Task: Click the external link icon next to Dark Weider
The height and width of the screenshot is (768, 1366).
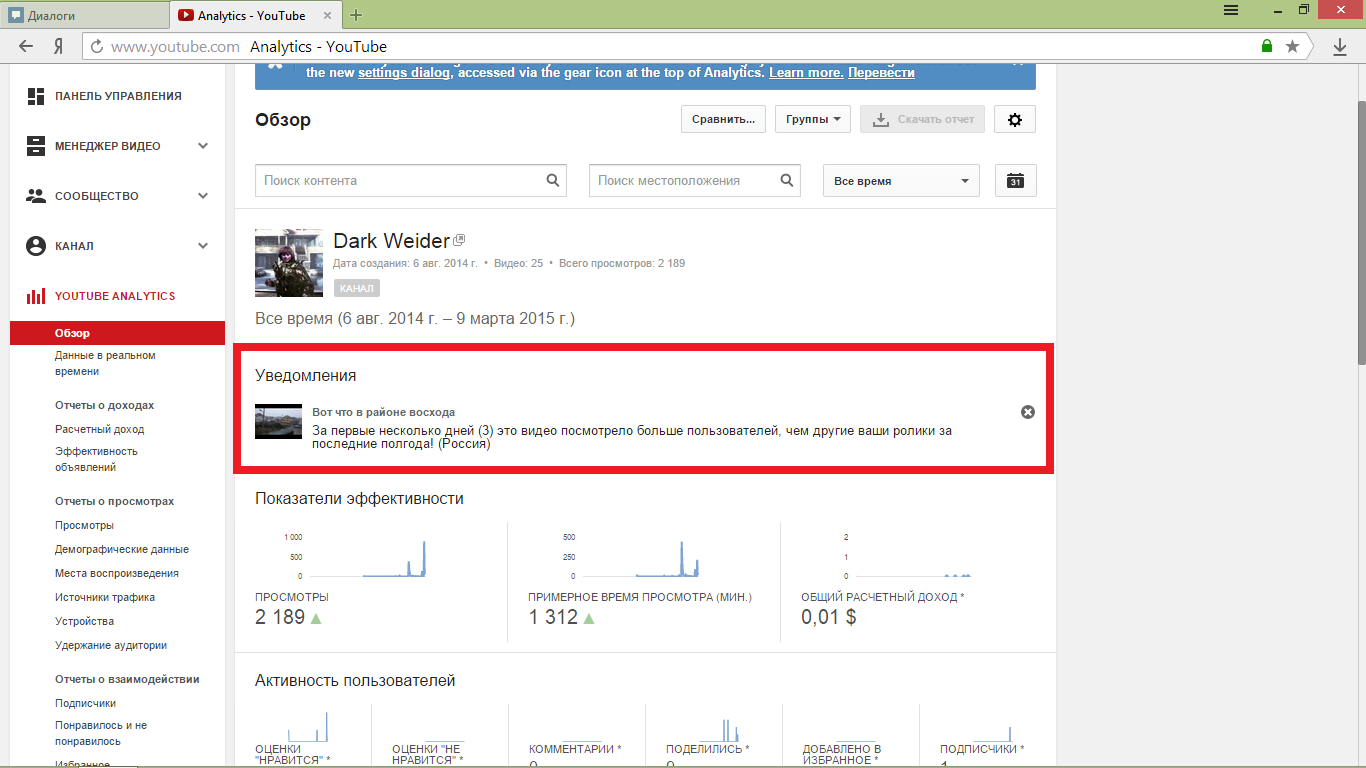Action: click(459, 240)
